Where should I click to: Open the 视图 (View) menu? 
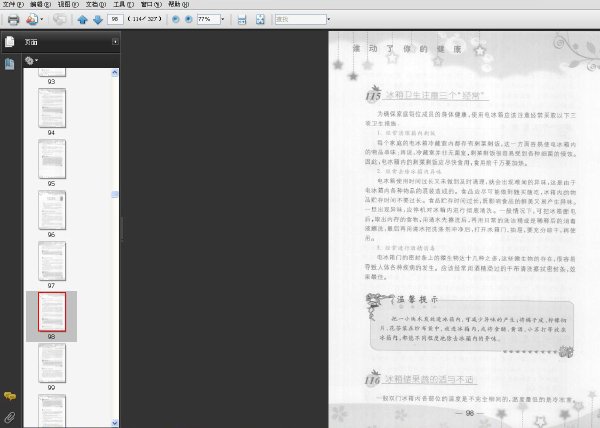[68, 4]
